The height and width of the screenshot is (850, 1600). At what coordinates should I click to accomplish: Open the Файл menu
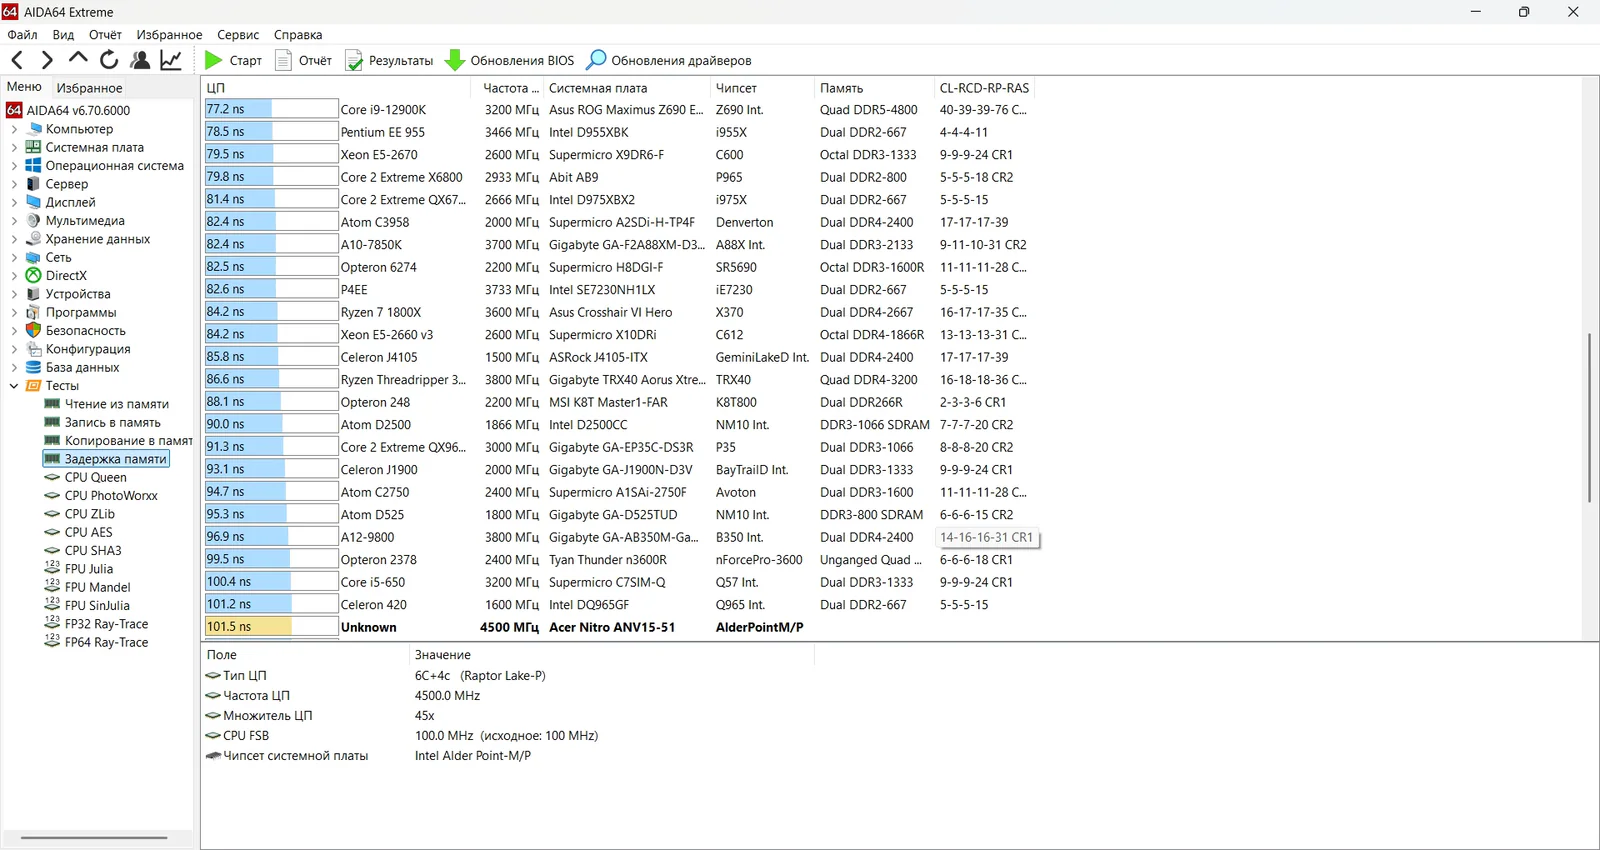(22, 34)
